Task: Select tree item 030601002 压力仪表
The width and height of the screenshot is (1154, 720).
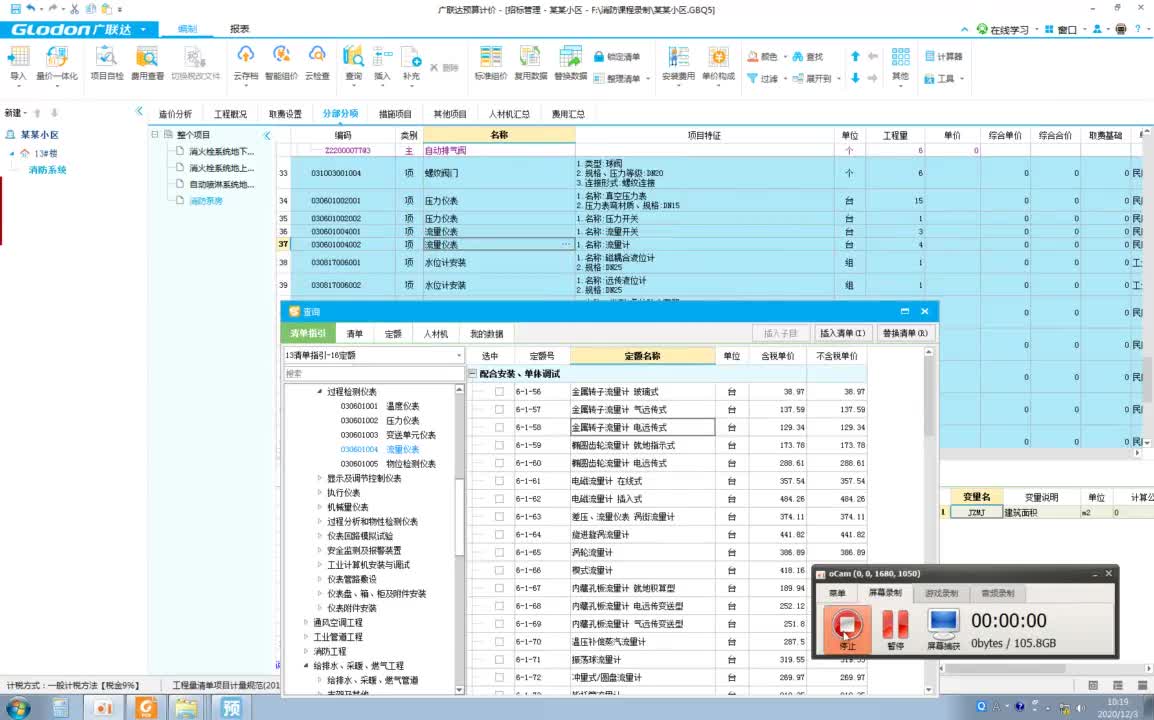Action: (380, 420)
